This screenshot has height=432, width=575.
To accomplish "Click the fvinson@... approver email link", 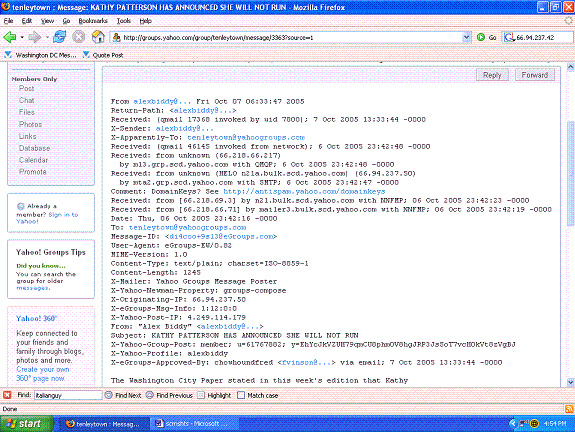I will [306, 362].
